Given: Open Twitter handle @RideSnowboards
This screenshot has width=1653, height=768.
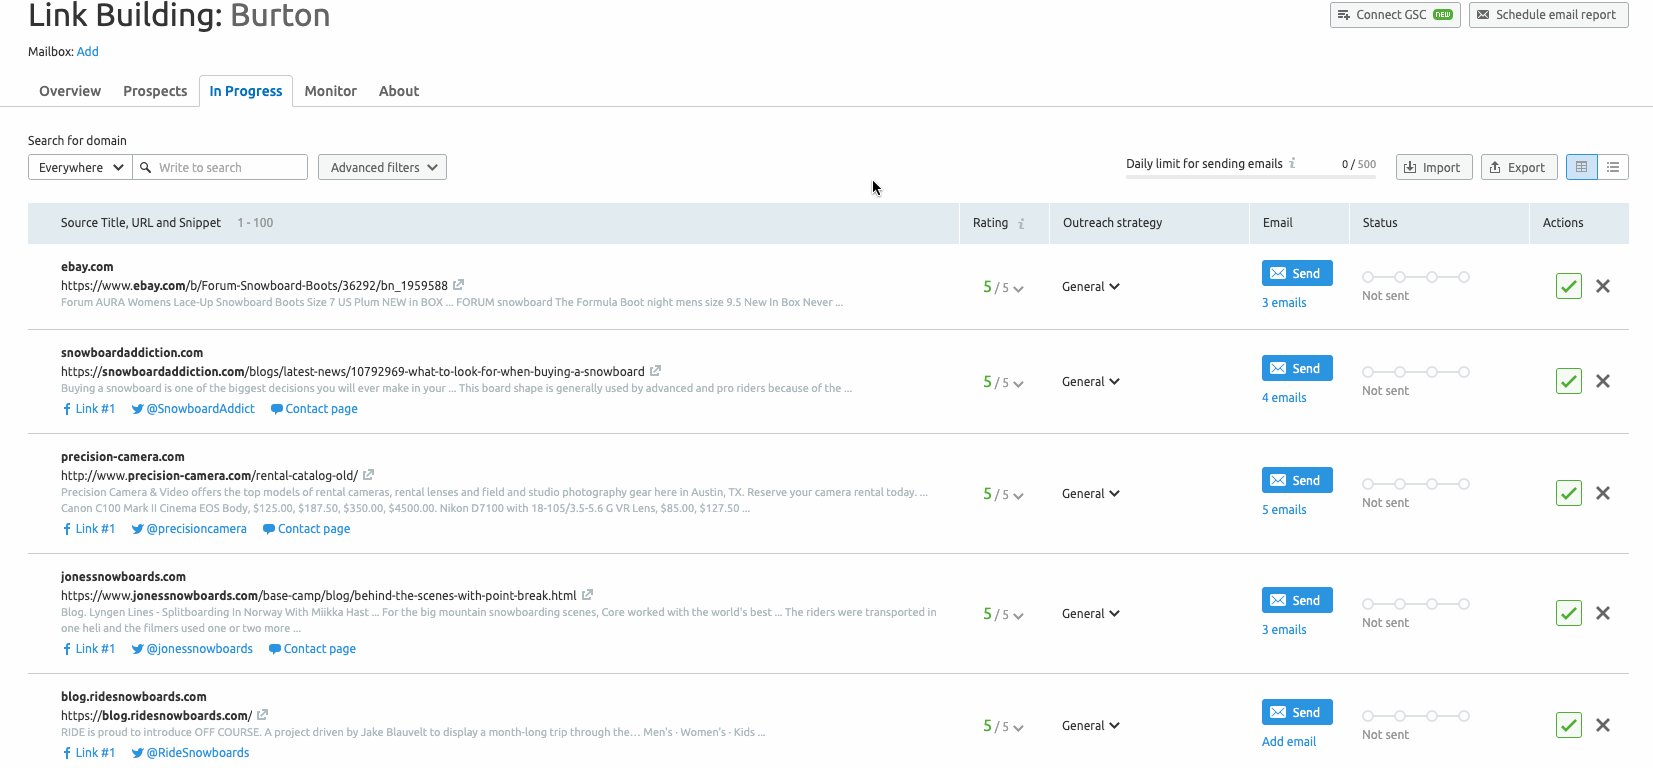Looking at the screenshot, I should pos(190,753).
